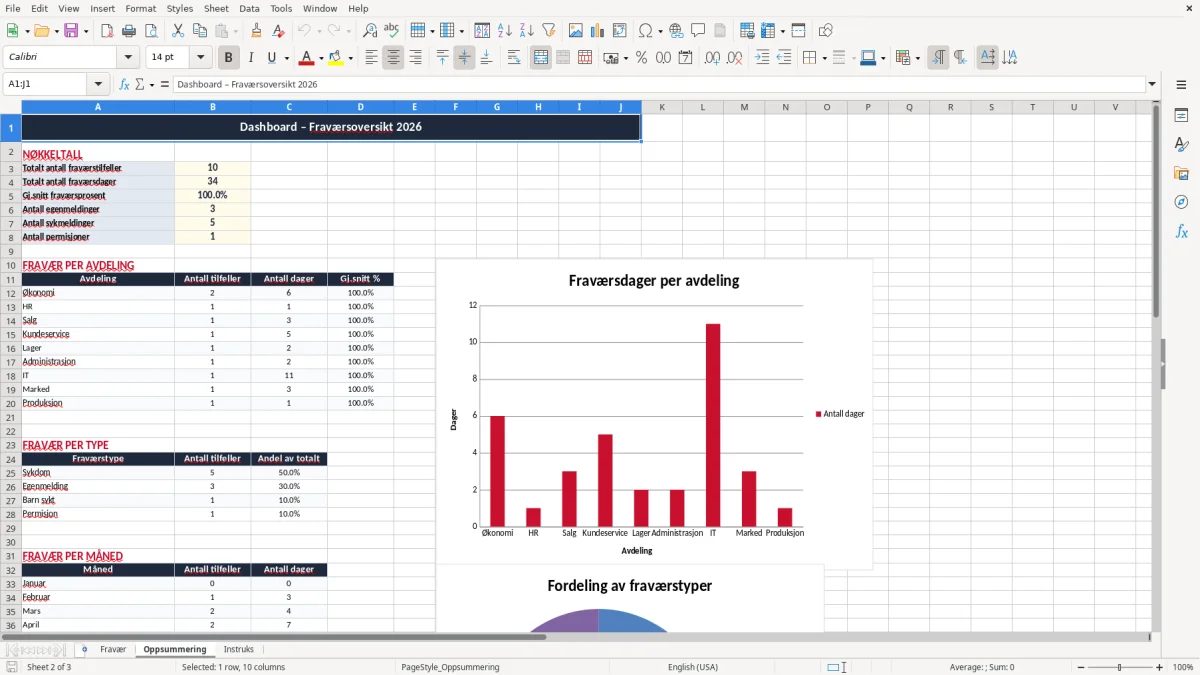Toggle Left-to-Right text direction
The height and width of the screenshot is (675, 1200).
click(x=938, y=58)
